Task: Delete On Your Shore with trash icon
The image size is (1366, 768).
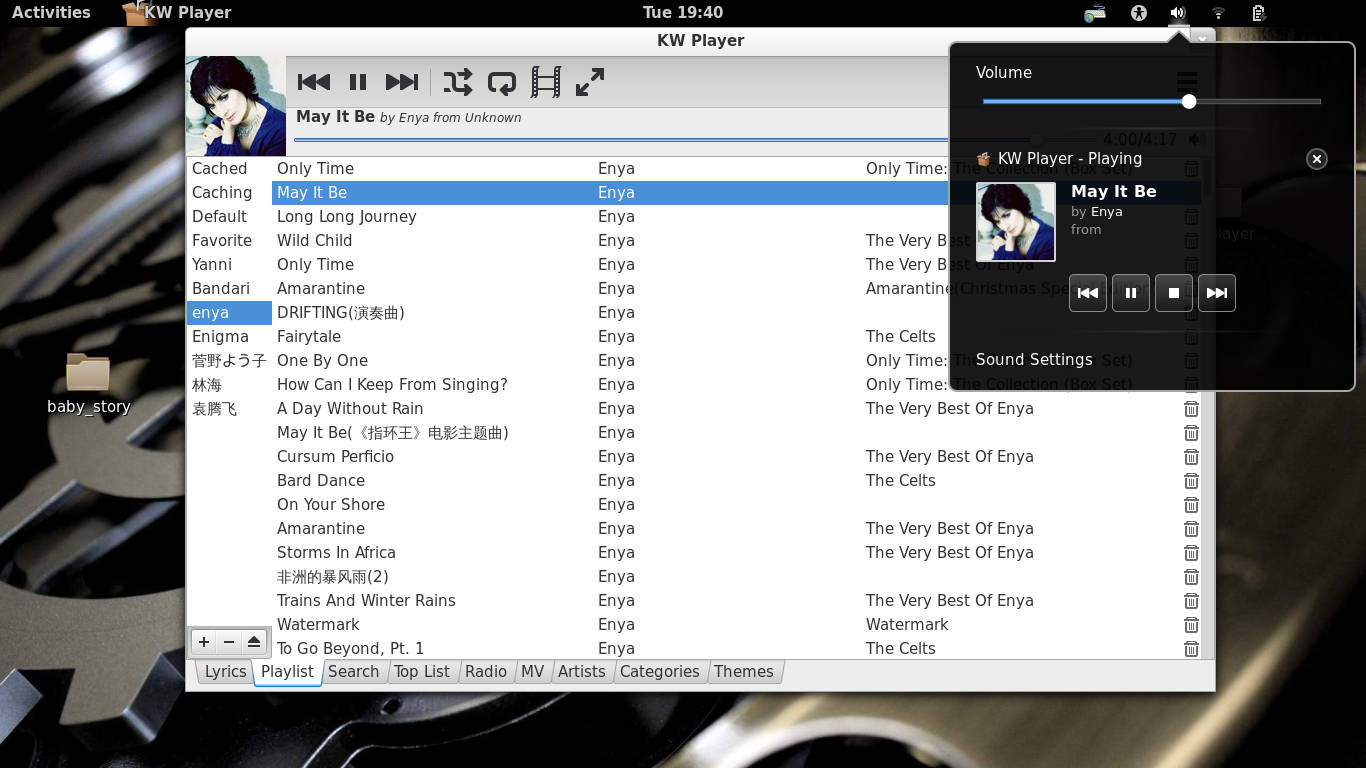Action: [1191, 505]
